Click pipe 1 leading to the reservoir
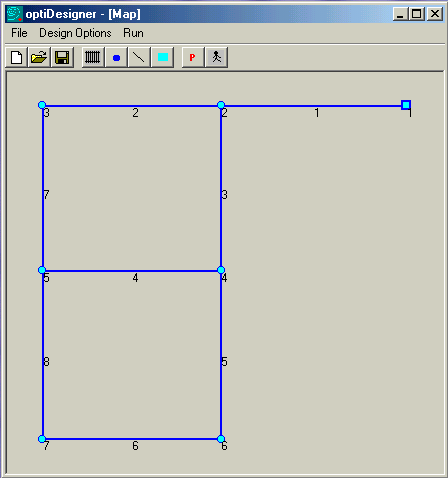The width and height of the screenshot is (448, 478). [313, 106]
